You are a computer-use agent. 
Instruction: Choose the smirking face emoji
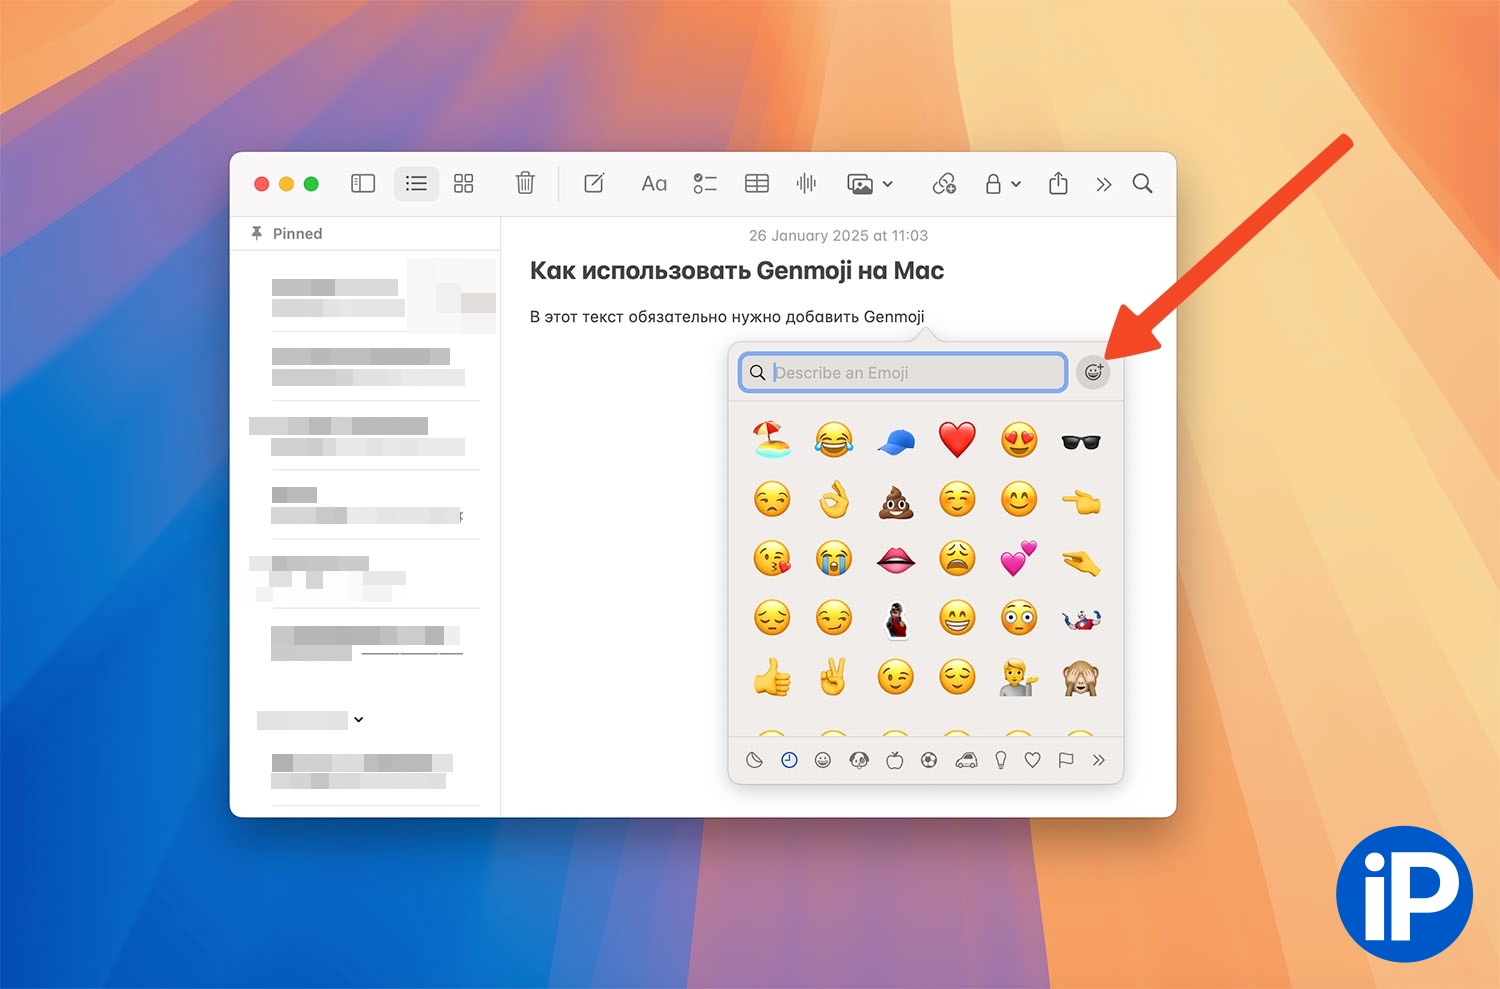834,618
